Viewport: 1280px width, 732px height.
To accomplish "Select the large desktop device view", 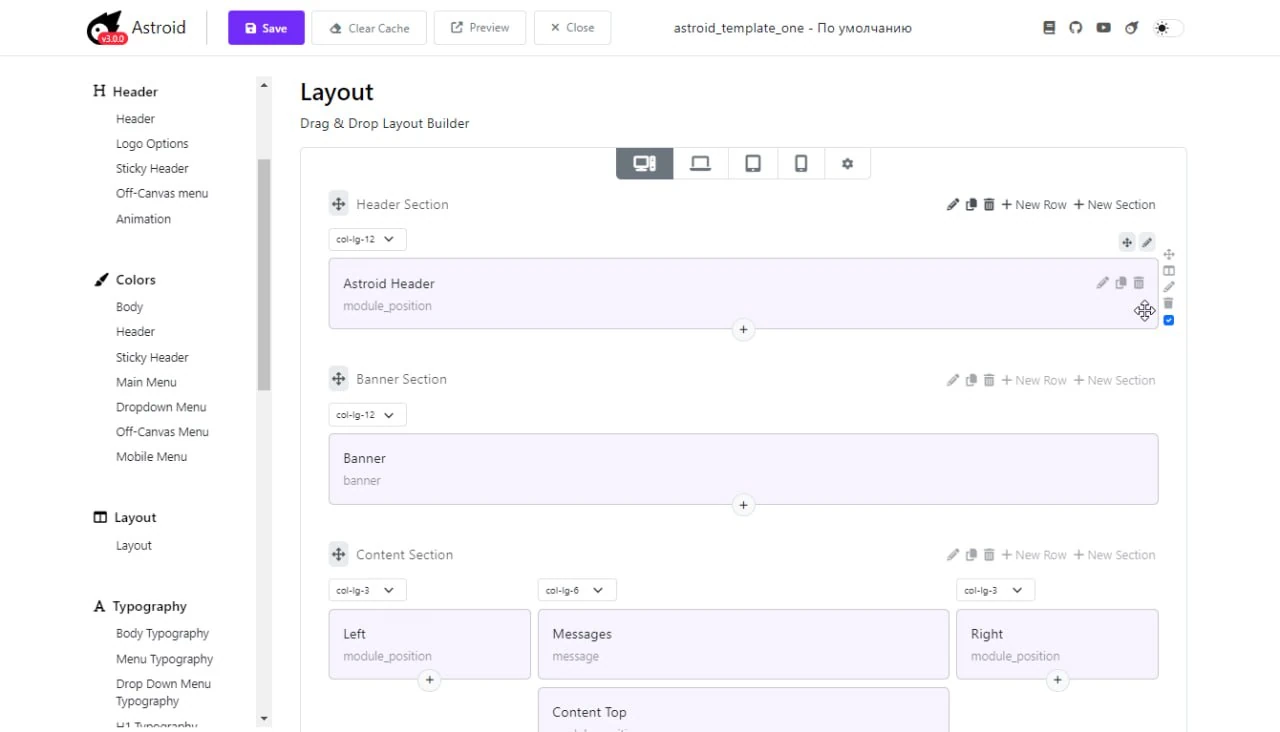I will click(x=644, y=164).
